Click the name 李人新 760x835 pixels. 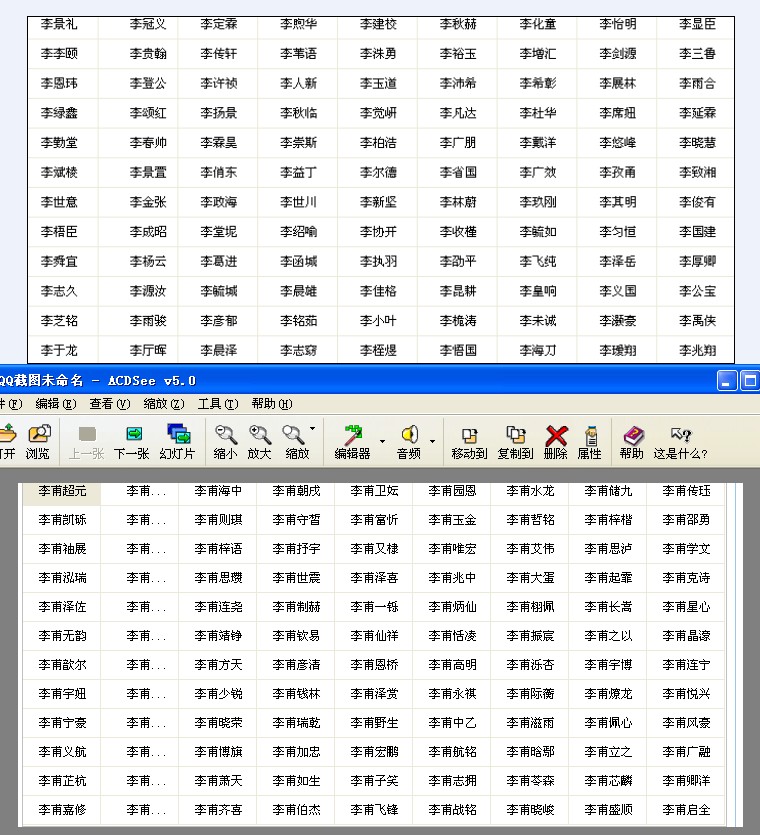pyautogui.click(x=298, y=84)
